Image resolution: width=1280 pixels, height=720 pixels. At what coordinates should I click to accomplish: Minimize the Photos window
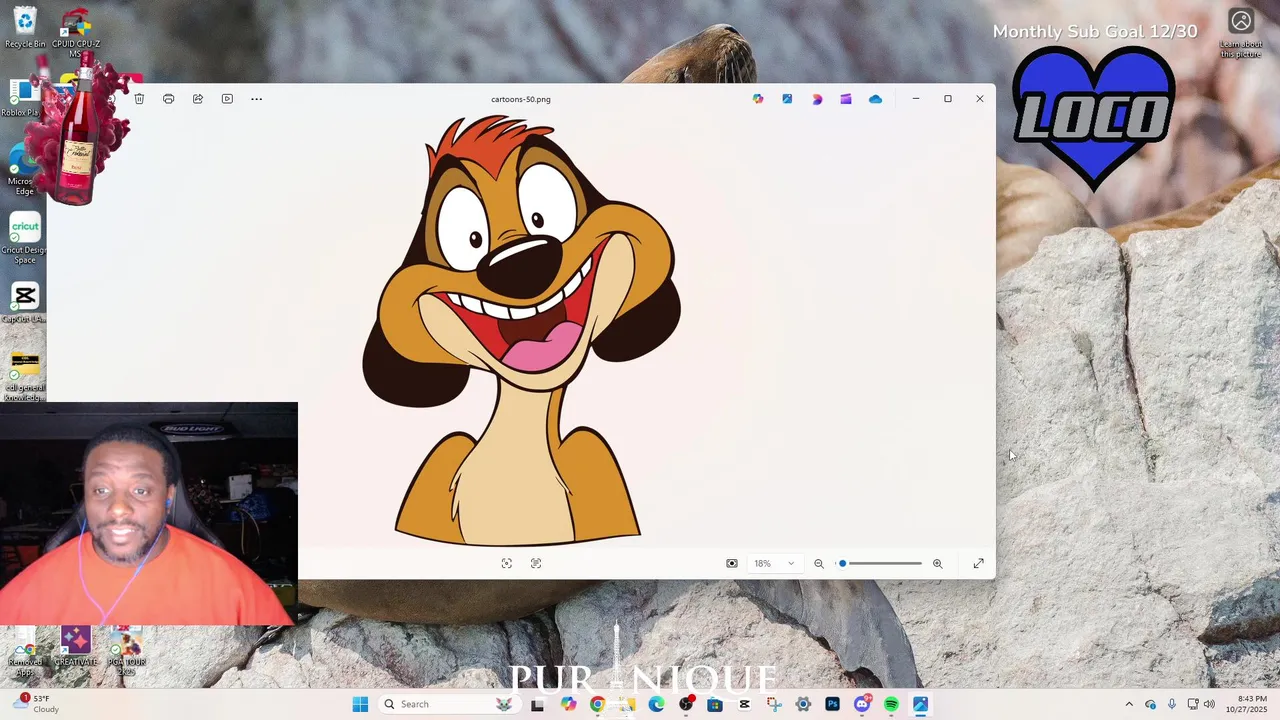916,99
